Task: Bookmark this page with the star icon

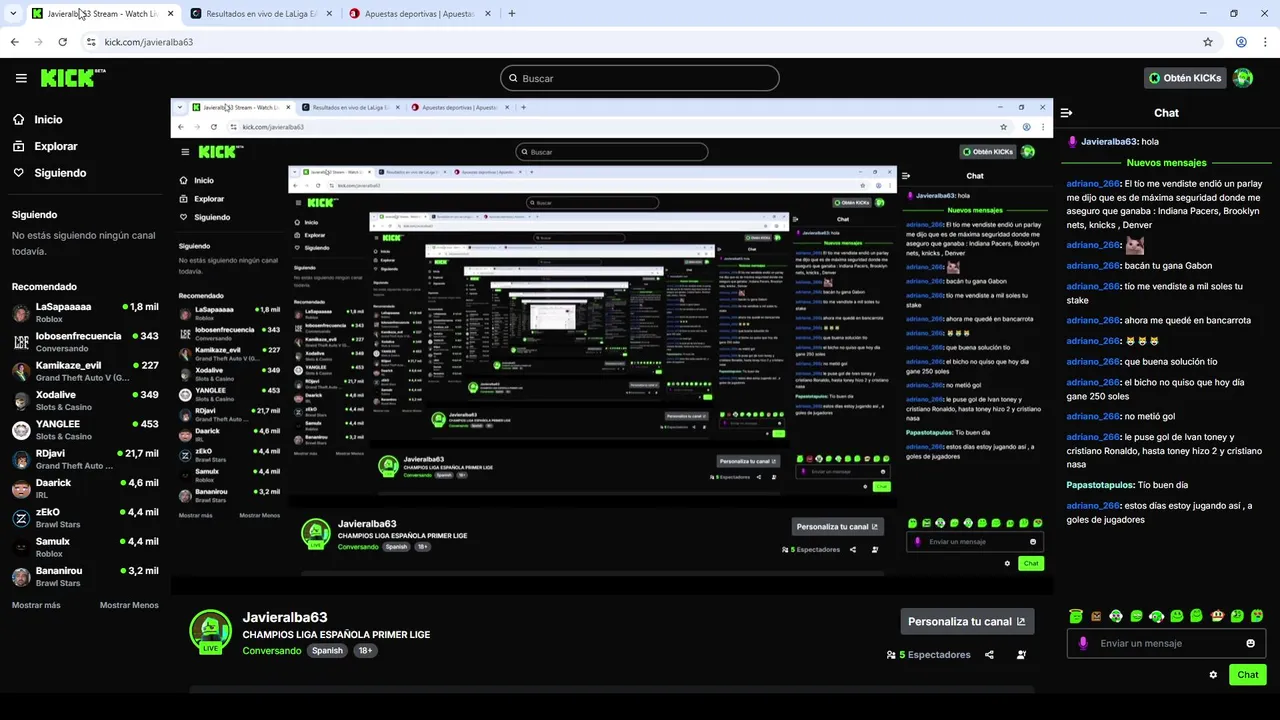Action: pyautogui.click(x=1208, y=42)
